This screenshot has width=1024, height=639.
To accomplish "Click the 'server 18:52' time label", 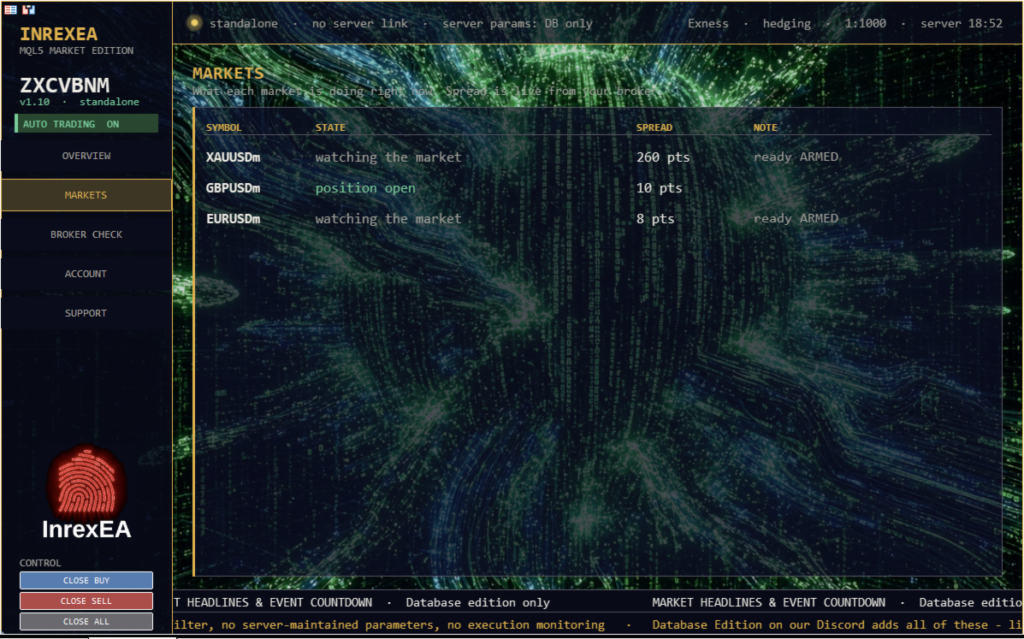I will pos(961,24).
